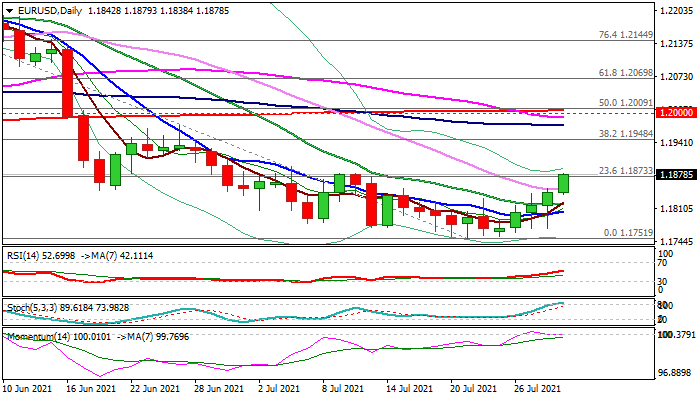This screenshot has width=700, height=400.
Task: Click the EURUSD,Daily chart title text
Action: pos(48,10)
